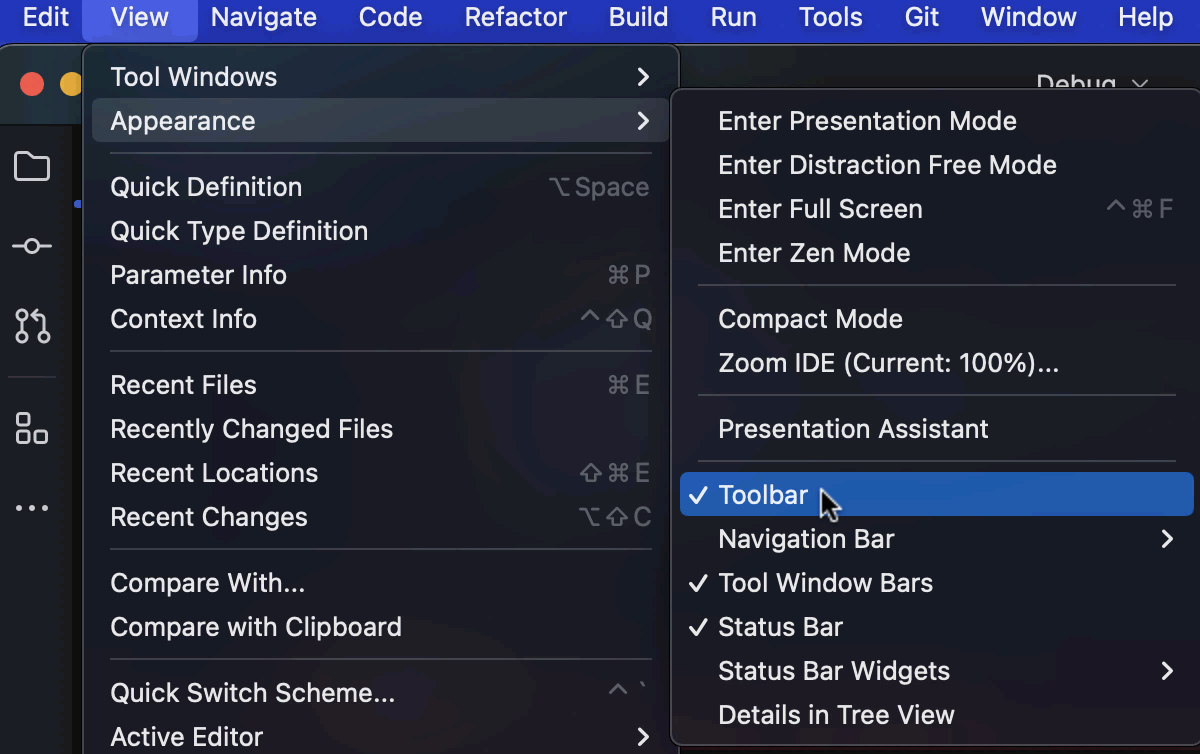This screenshot has width=1200, height=754.
Task: Open the Commit tool window icon
Action: 32,246
